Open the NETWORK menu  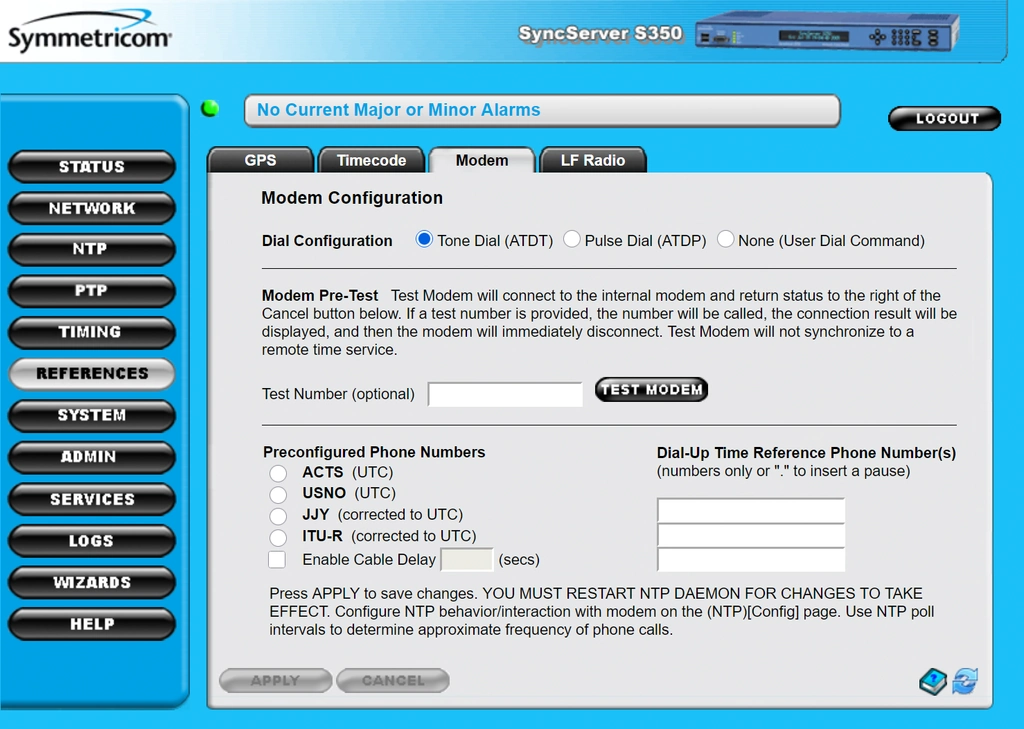click(x=92, y=208)
